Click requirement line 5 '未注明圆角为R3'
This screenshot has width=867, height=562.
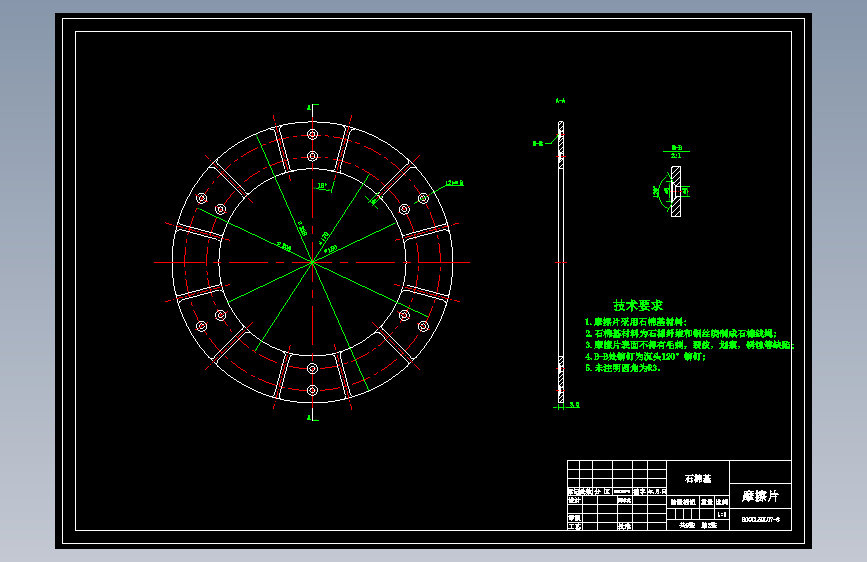point(623,368)
